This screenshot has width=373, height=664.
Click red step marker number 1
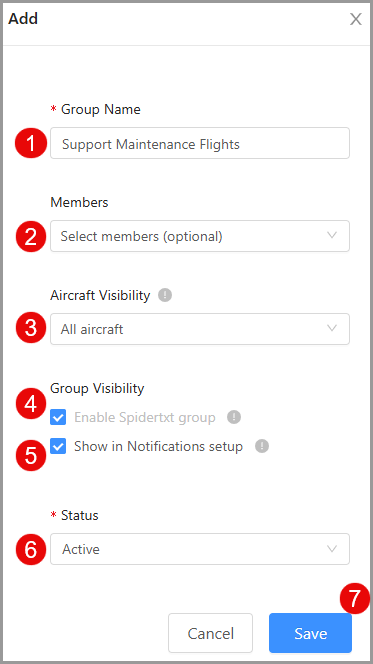[31, 143]
